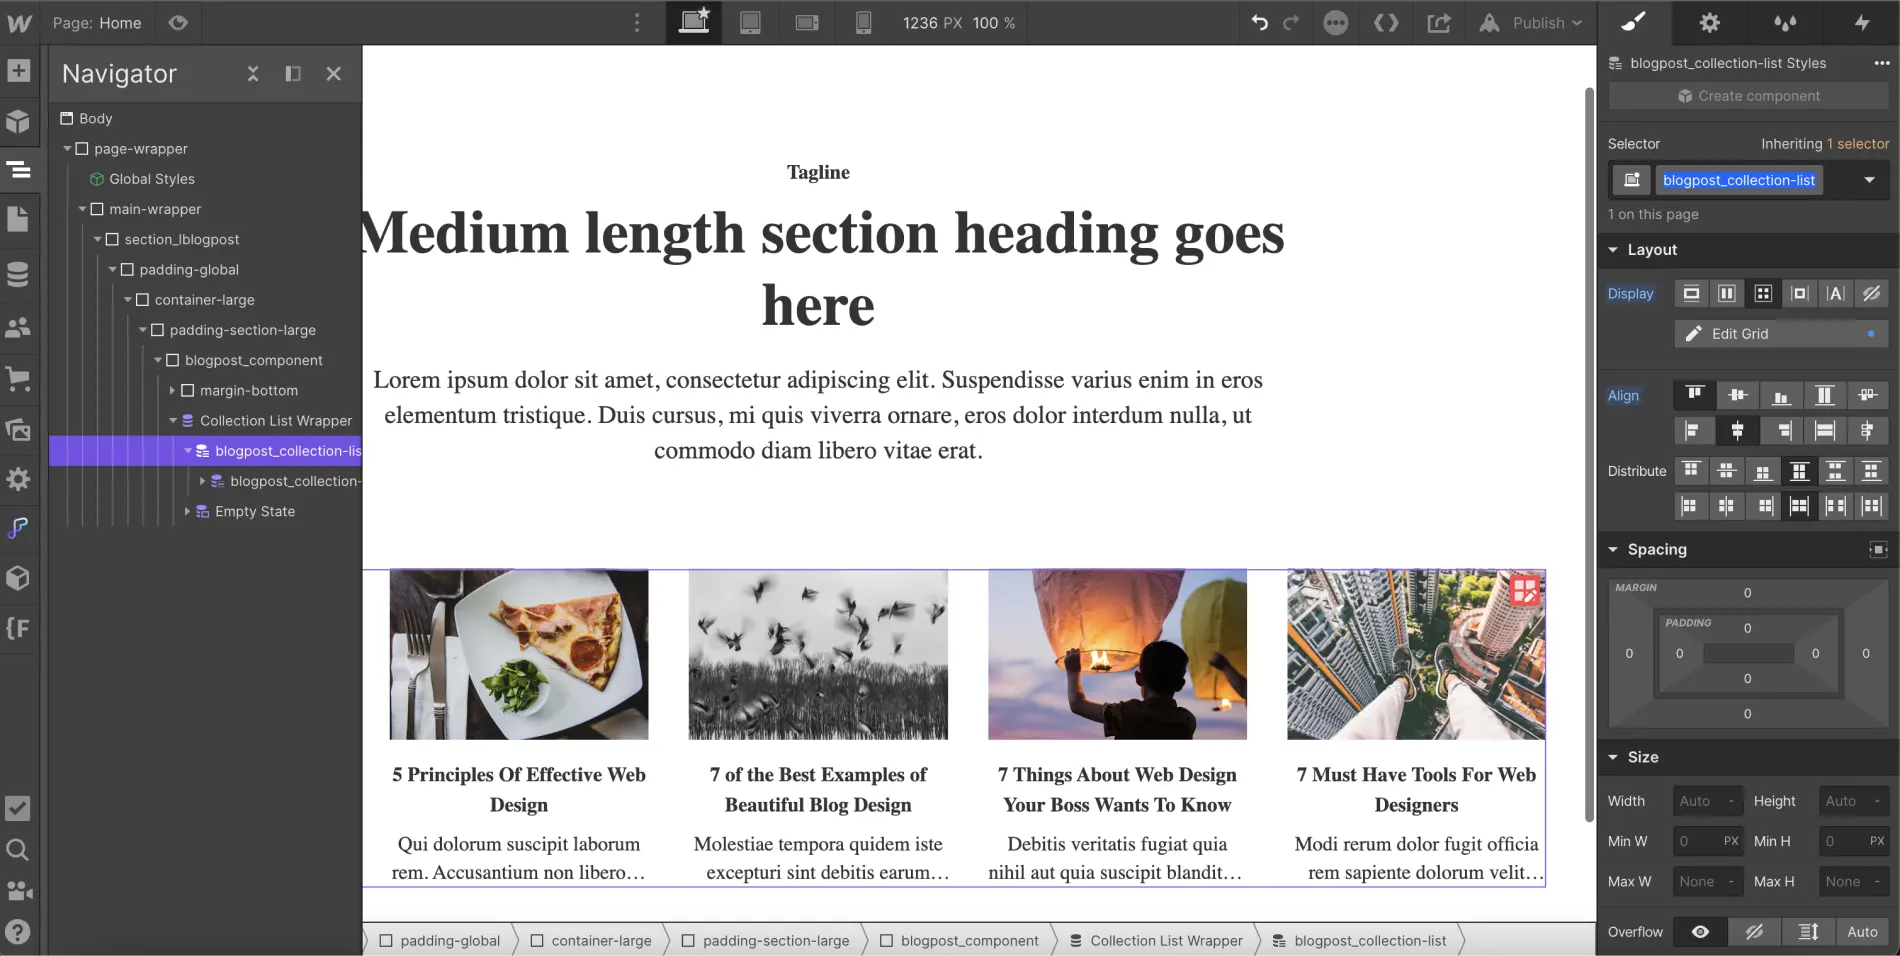
Task: Open the share site icon
Action: pyautogui.click(x=1439, y=23)
